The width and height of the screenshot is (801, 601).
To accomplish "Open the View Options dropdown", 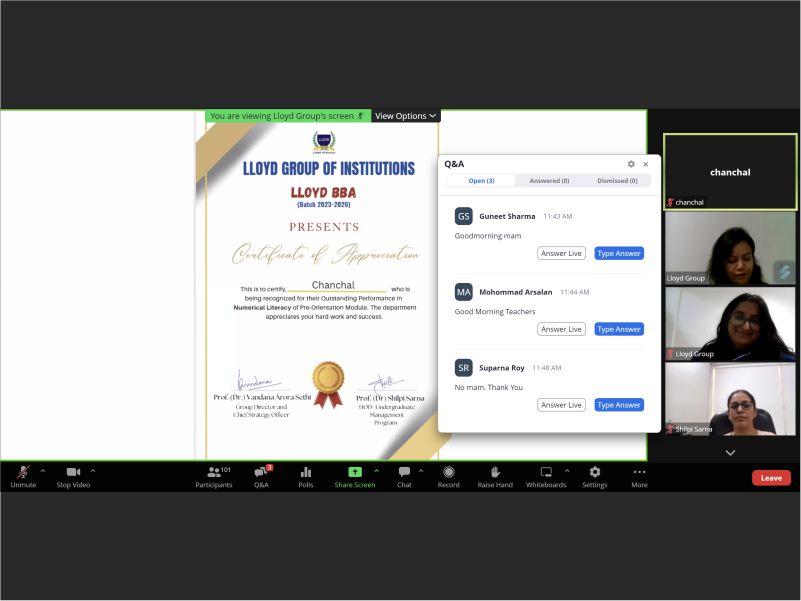I will coord(405,116).
